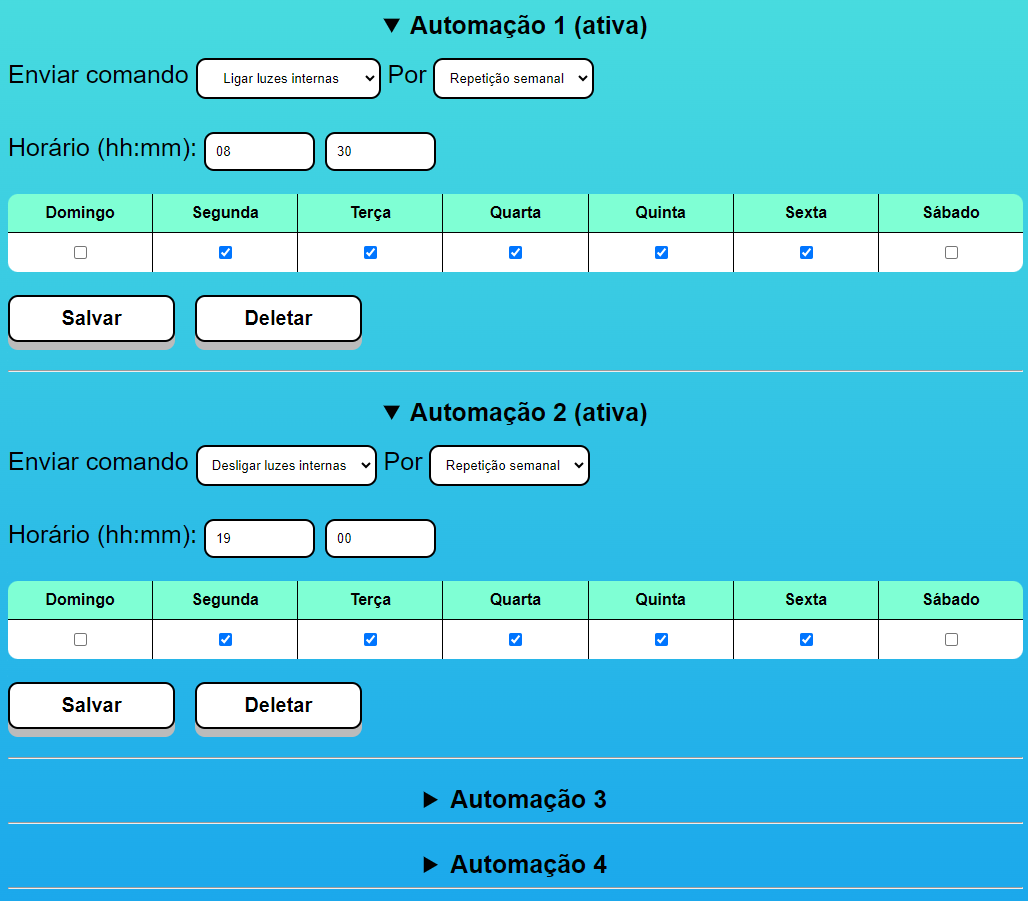Collapse the Automação 2 section
This screenshot has height=901, width=1028.
click(515, 413)
